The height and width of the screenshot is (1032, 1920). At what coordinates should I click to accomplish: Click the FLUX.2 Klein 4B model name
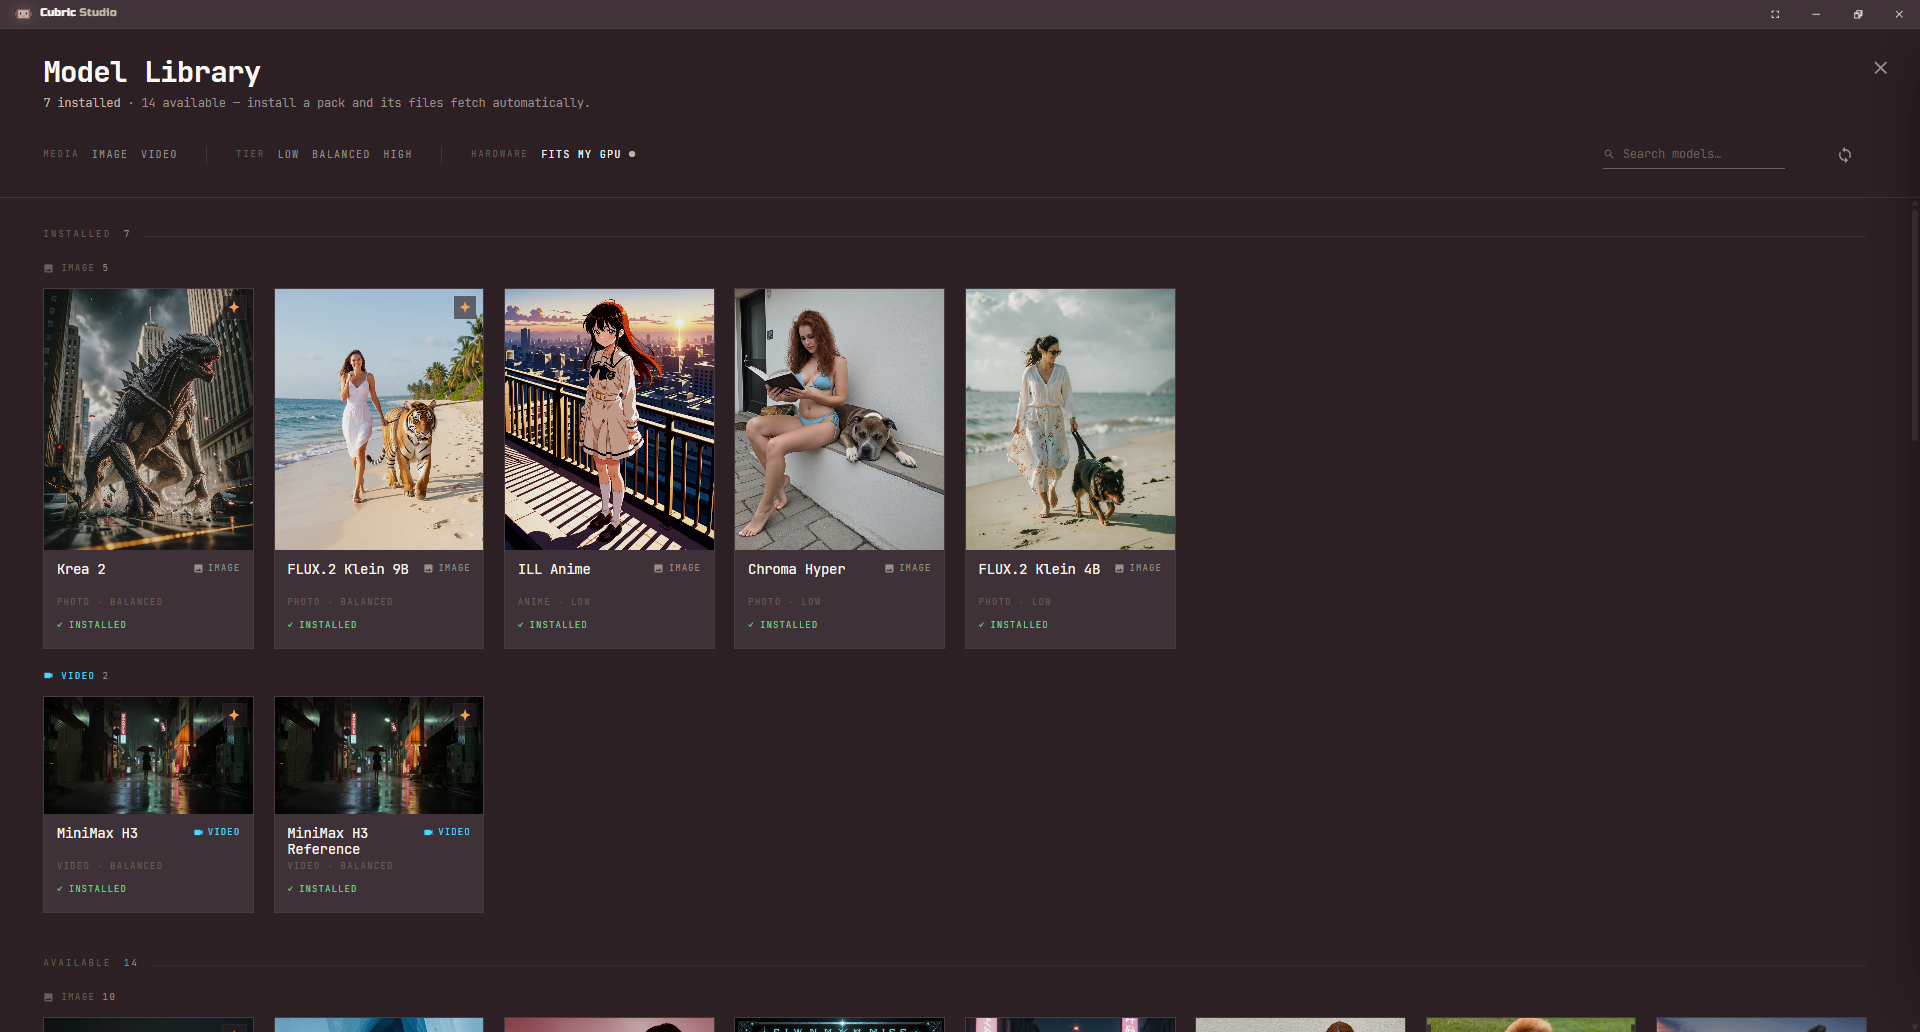click(1039, 569)
